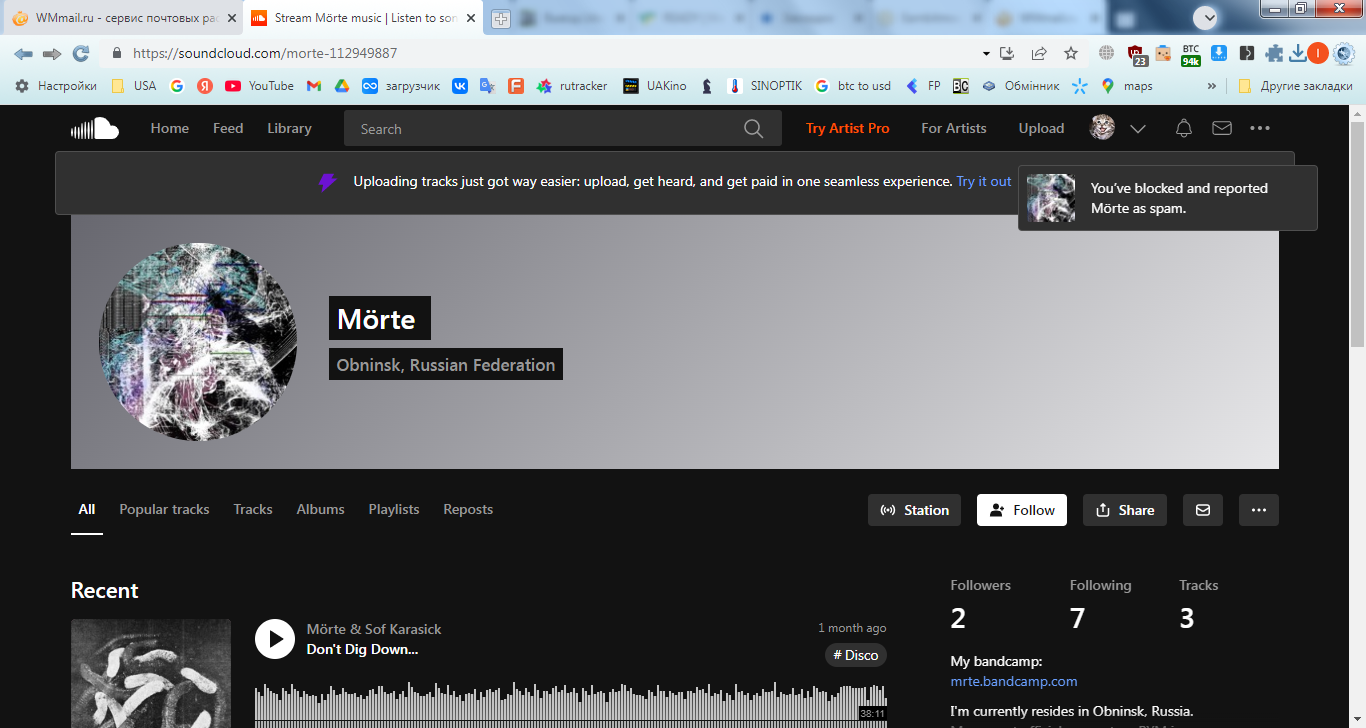Screen dimensions: 1366x728
Task: Click the blue download extension icon
Action: coord(1219,53)
